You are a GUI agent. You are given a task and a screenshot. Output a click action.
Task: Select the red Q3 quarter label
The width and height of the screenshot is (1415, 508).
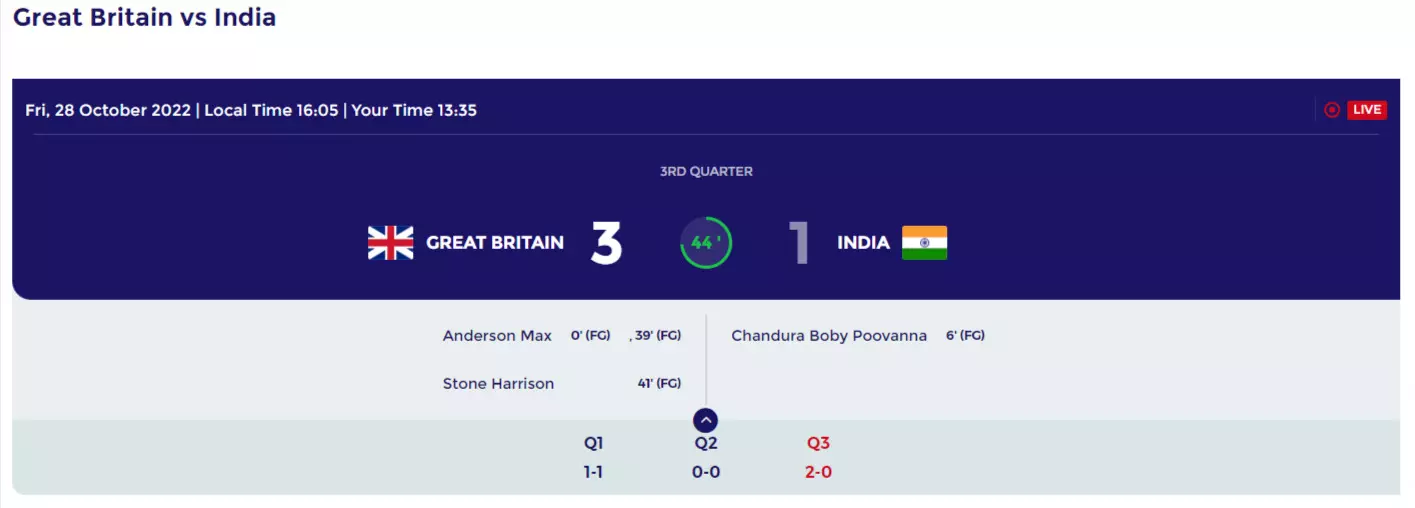coord(818,443)
